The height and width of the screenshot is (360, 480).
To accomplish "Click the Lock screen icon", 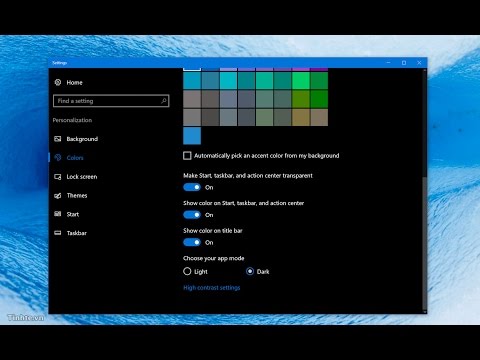I will (x=58, y=177).
